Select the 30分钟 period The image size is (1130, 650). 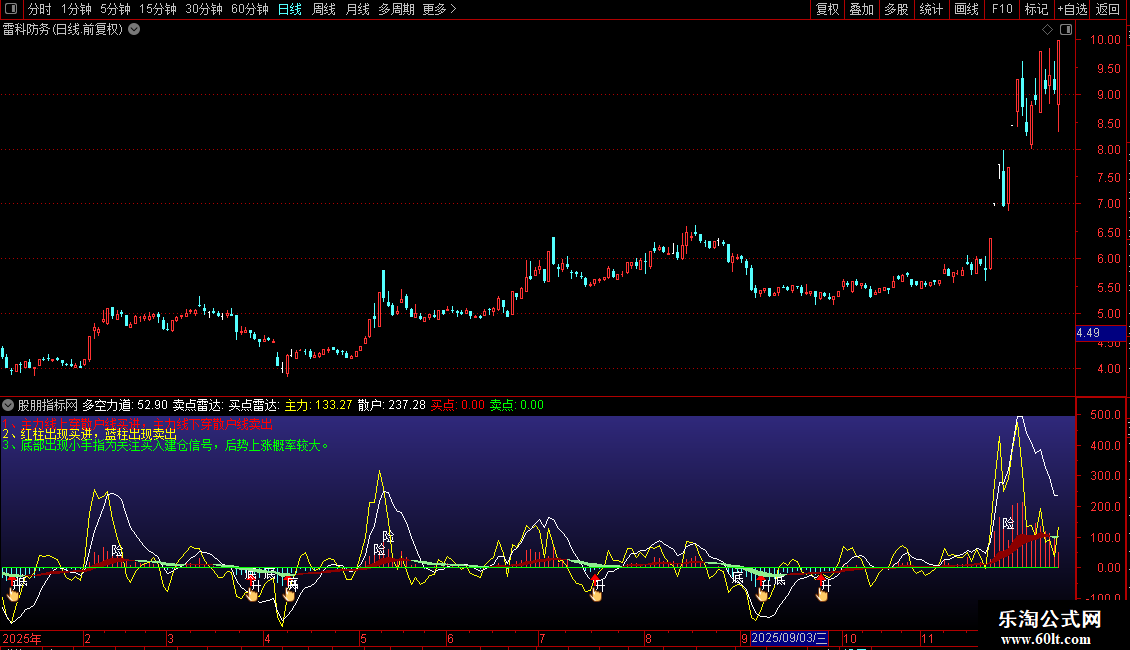(204, 9)
